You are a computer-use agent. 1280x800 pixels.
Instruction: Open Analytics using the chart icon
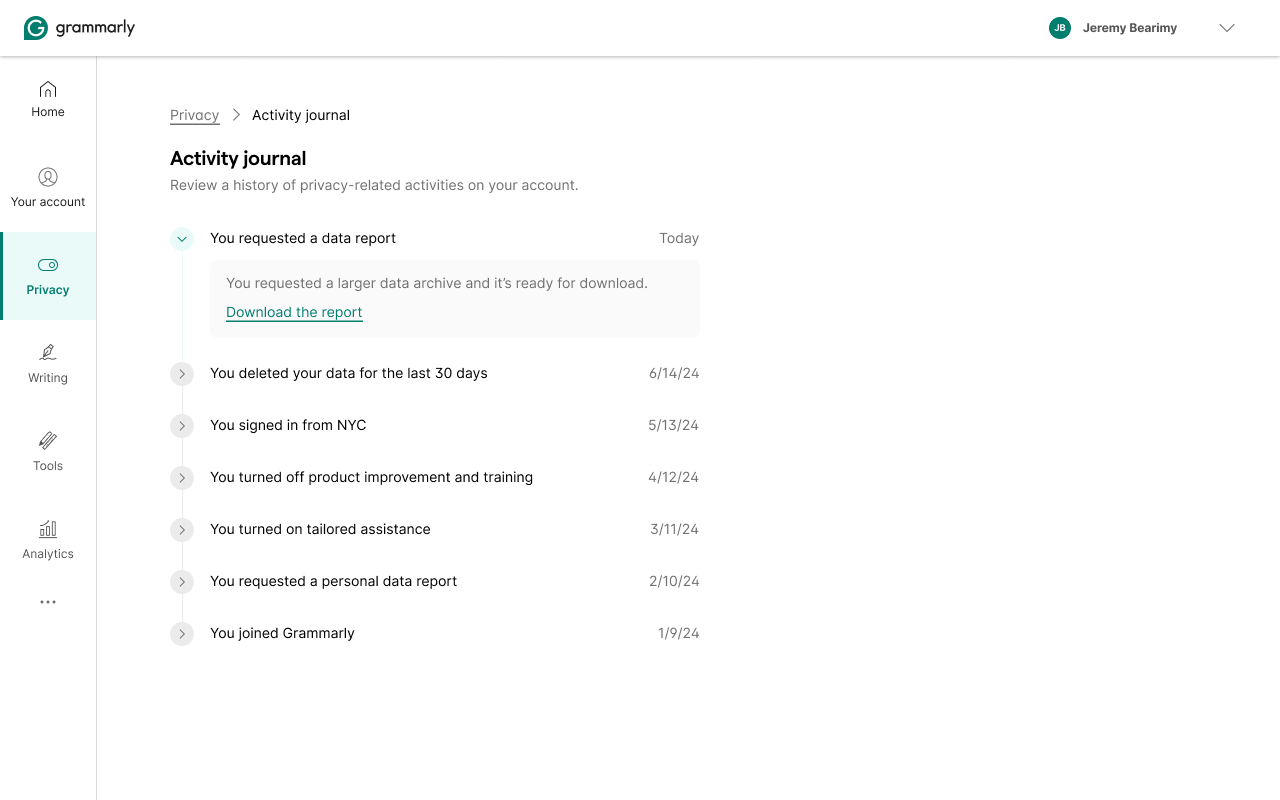click(47, 529)
